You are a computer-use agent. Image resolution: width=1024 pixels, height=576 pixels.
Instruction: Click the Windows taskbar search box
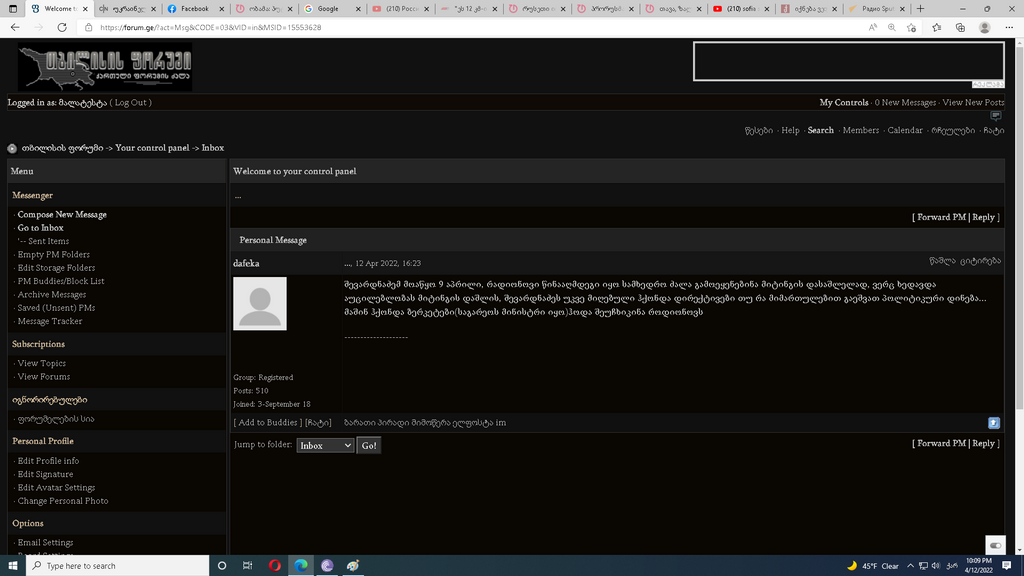tap(118, 566)
